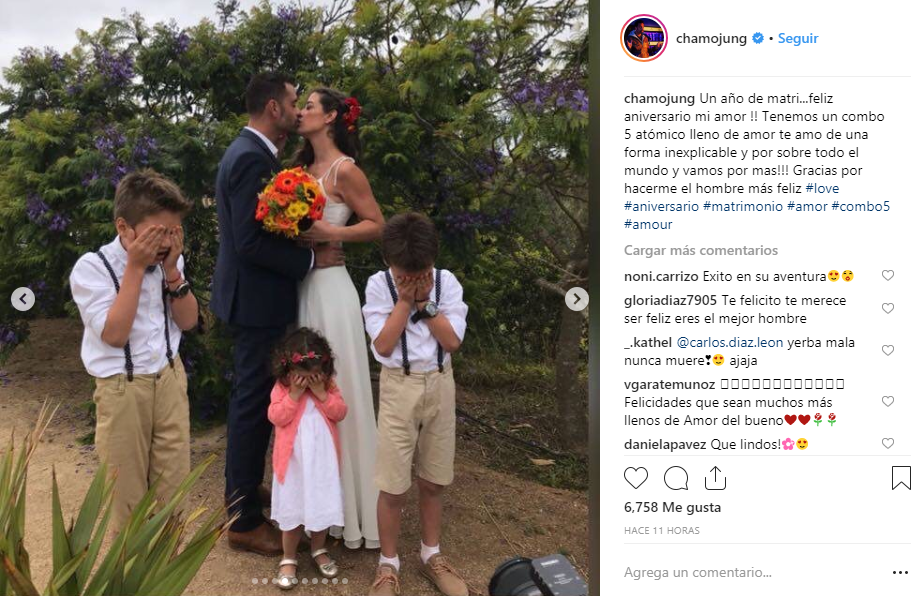This screenshot has height=596, width=917.
Task: Like noni.carrizo's comment
Action: [x=888, y=275]
